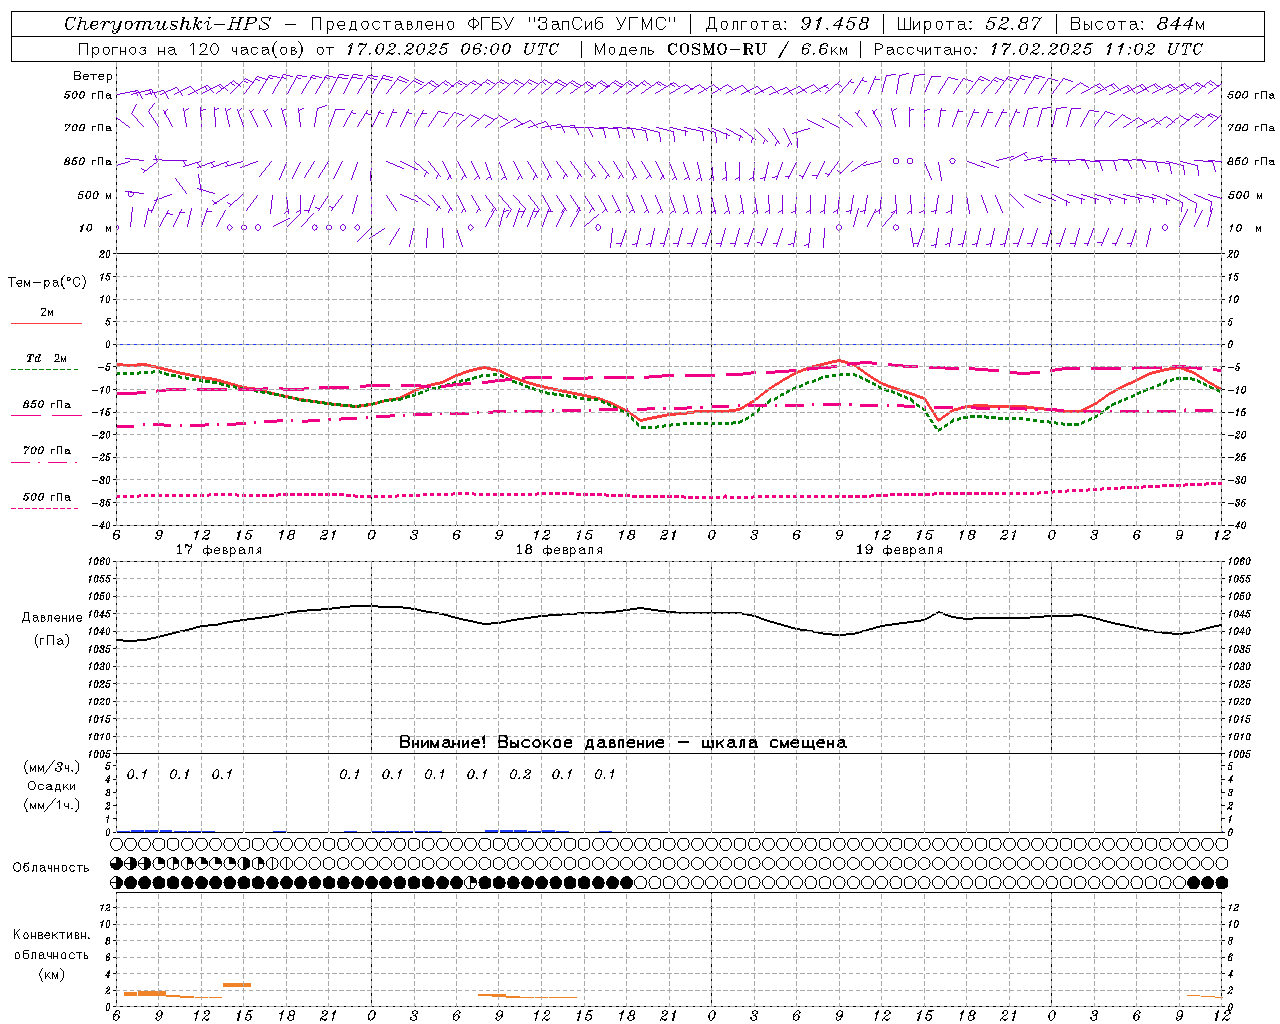The height and width of the screenshot is (1024, 1280).
Task: Click the precipitation value "0.2"
Action: [x=520, y=774]
